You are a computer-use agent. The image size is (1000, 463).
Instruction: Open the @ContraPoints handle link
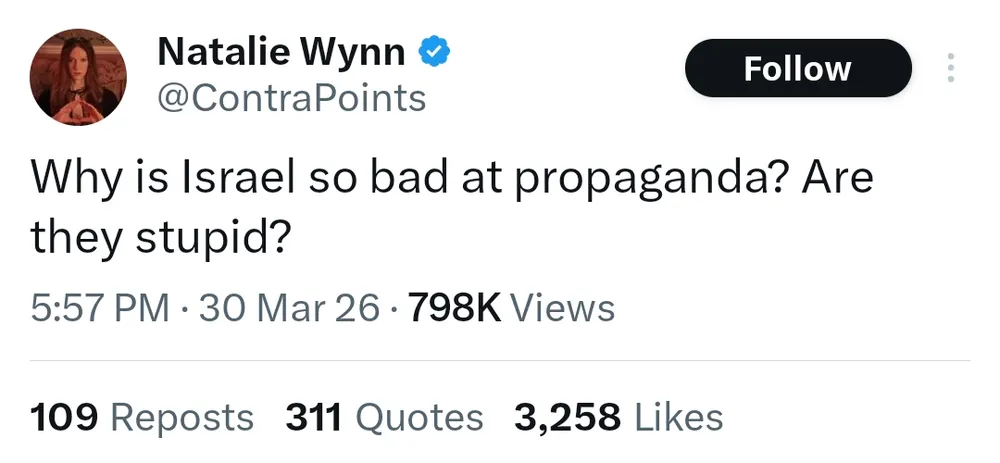(291, 98)
